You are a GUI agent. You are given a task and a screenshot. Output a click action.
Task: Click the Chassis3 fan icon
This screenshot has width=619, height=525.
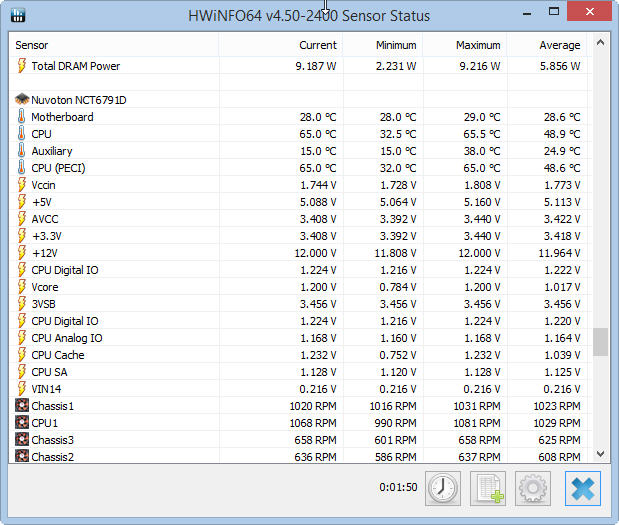22,439
